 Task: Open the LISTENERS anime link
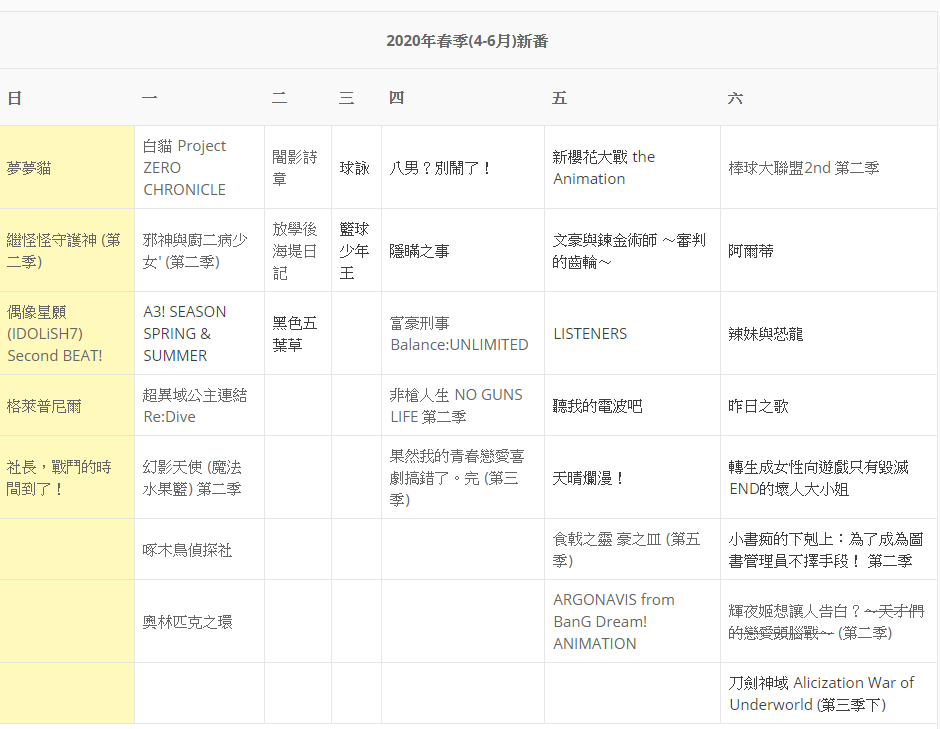590,333
